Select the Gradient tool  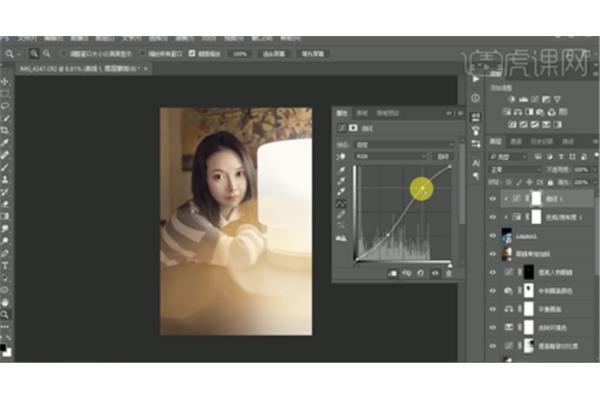5,217
